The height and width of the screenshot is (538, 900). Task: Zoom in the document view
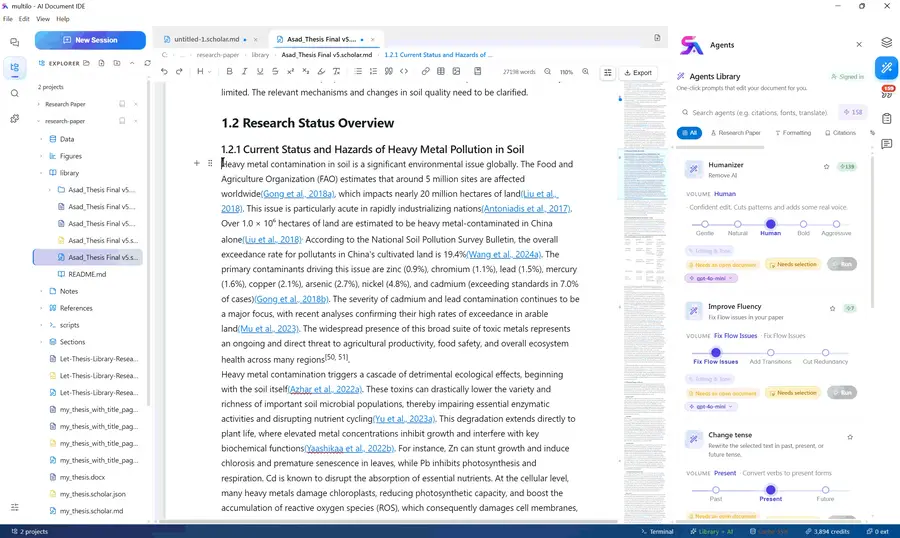pyautogui.click(x=585, y=72)
